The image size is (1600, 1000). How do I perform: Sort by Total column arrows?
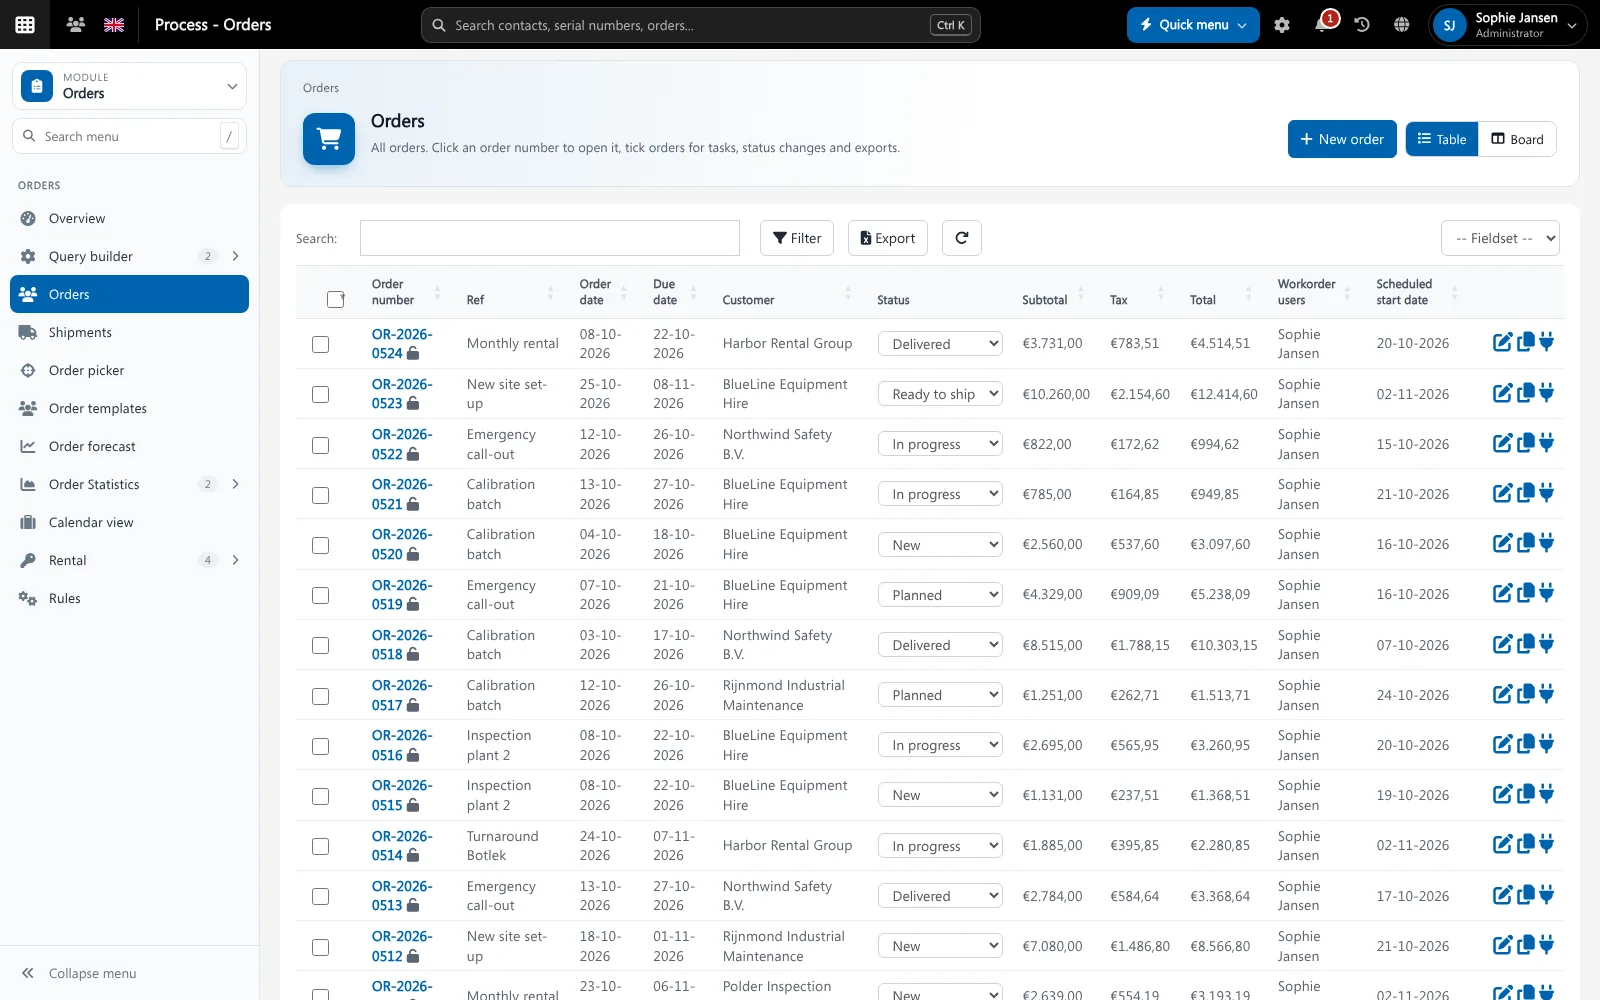(x=1248, y=292)
